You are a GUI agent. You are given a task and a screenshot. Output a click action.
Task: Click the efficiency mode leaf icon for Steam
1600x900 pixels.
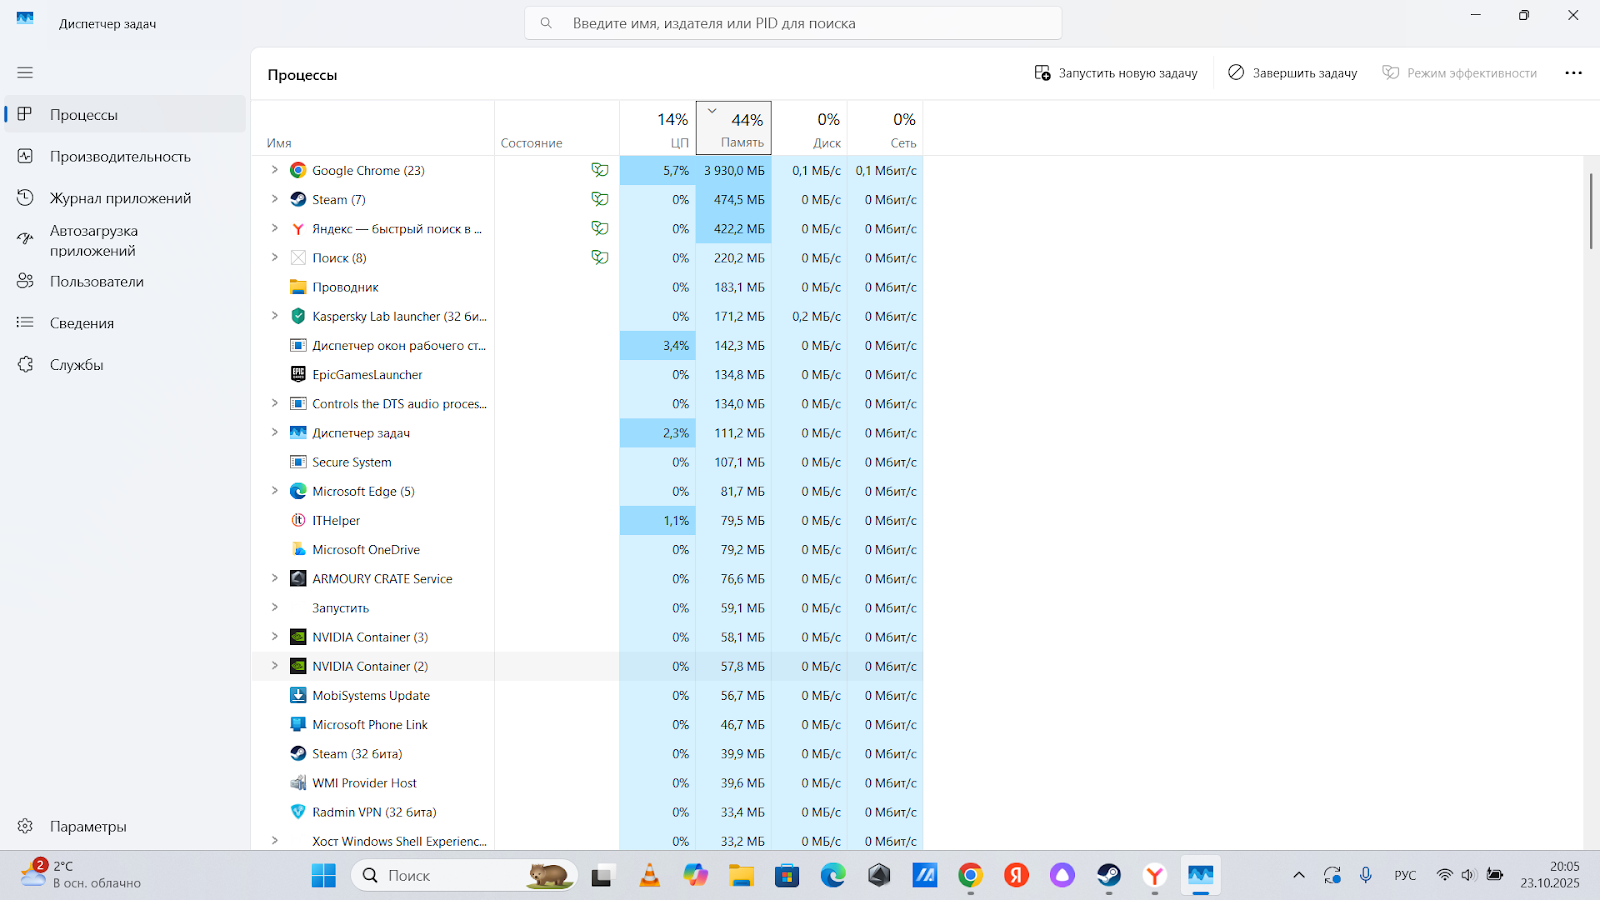click(x=599, y=200)
